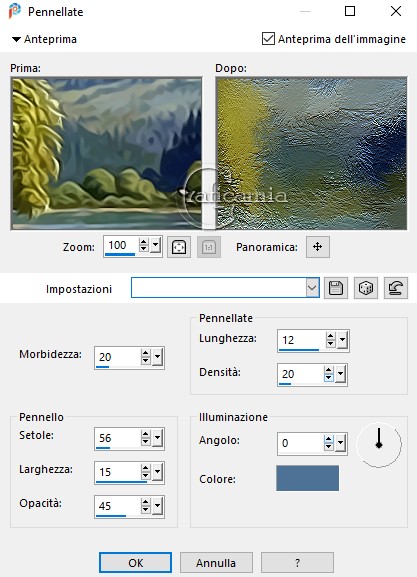Screen dimensions: 417x577
Task: Increase the Lunghezza value with up arrow
Action: 331,336
